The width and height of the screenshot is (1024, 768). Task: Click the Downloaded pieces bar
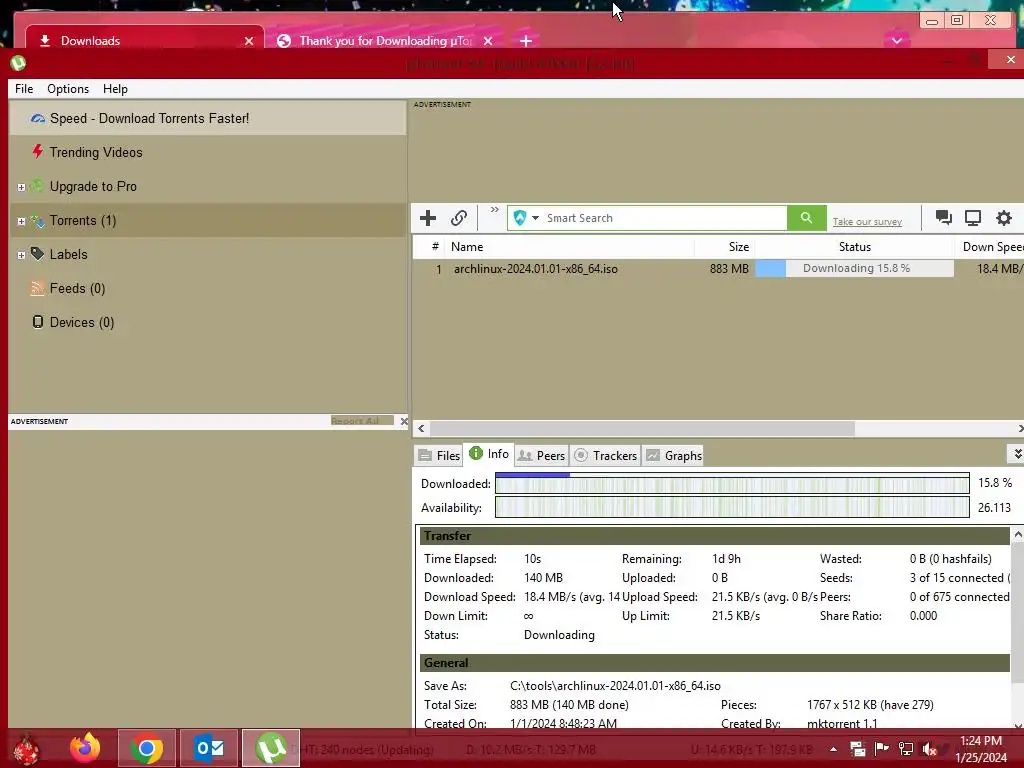(732, 483)
